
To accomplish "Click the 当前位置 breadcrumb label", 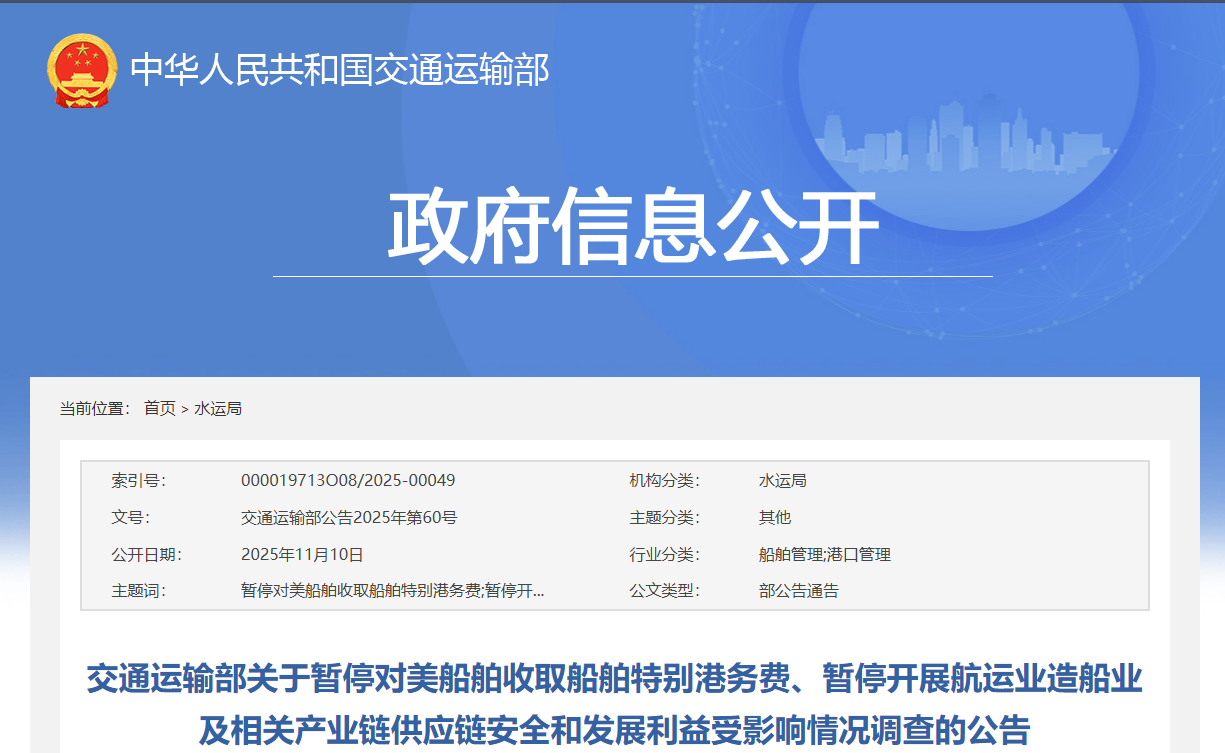I will [95, 408].
